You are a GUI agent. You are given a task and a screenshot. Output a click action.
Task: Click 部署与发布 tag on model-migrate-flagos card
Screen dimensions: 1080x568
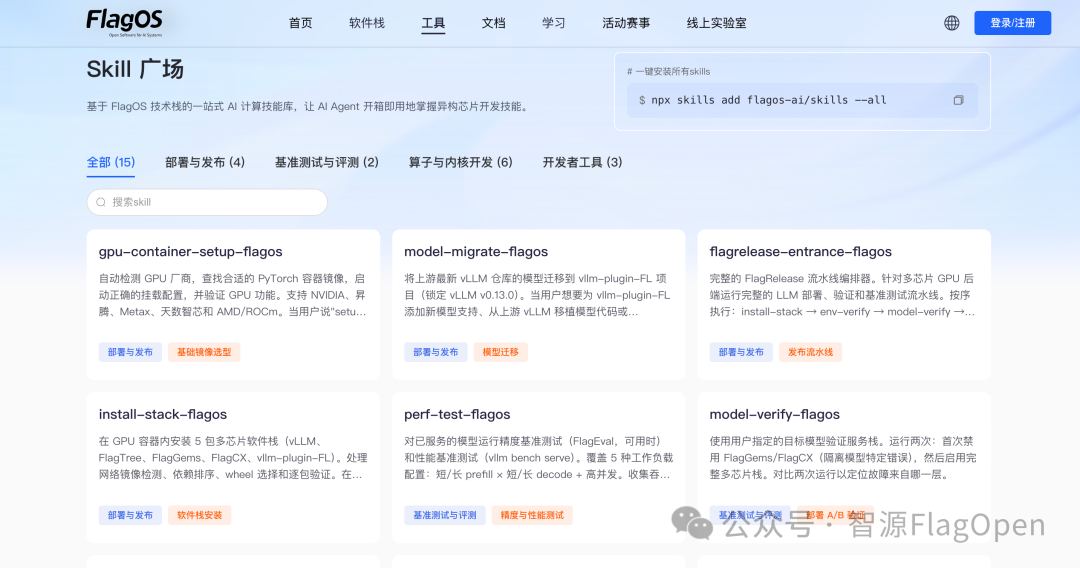[x=435, y=352]
